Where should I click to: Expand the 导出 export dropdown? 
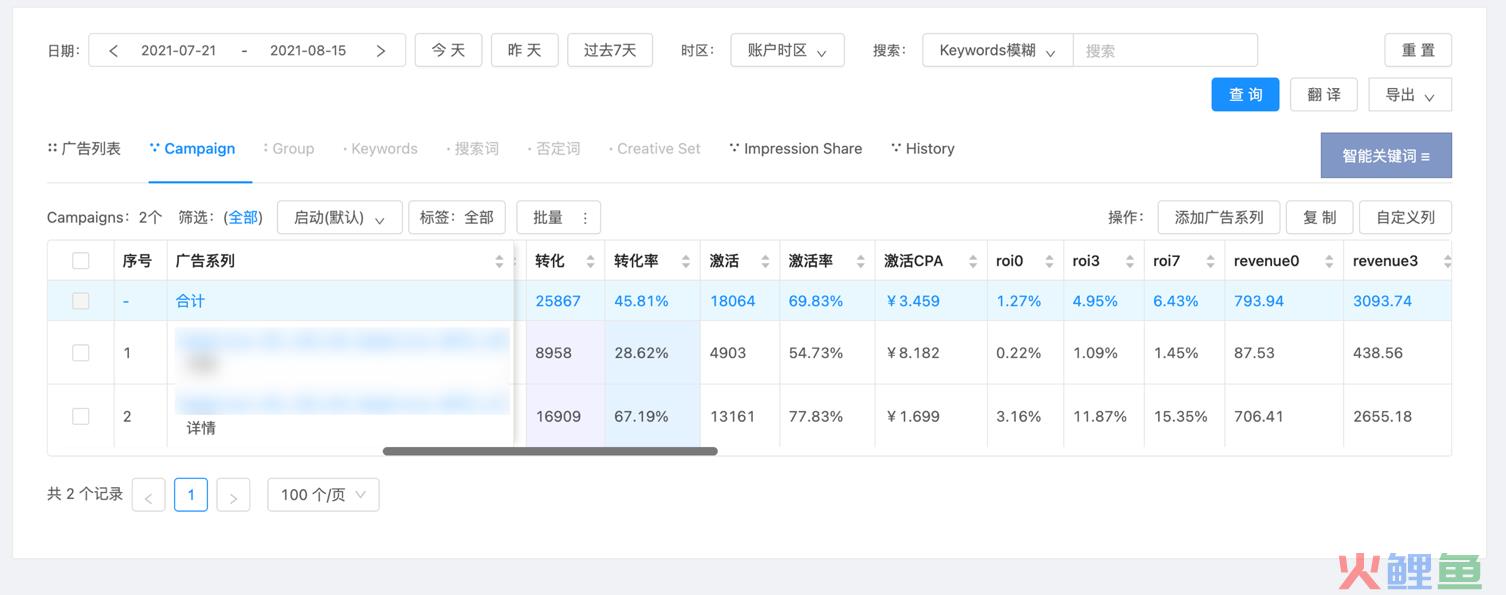pyautogui.click(x=1410, y=95)
